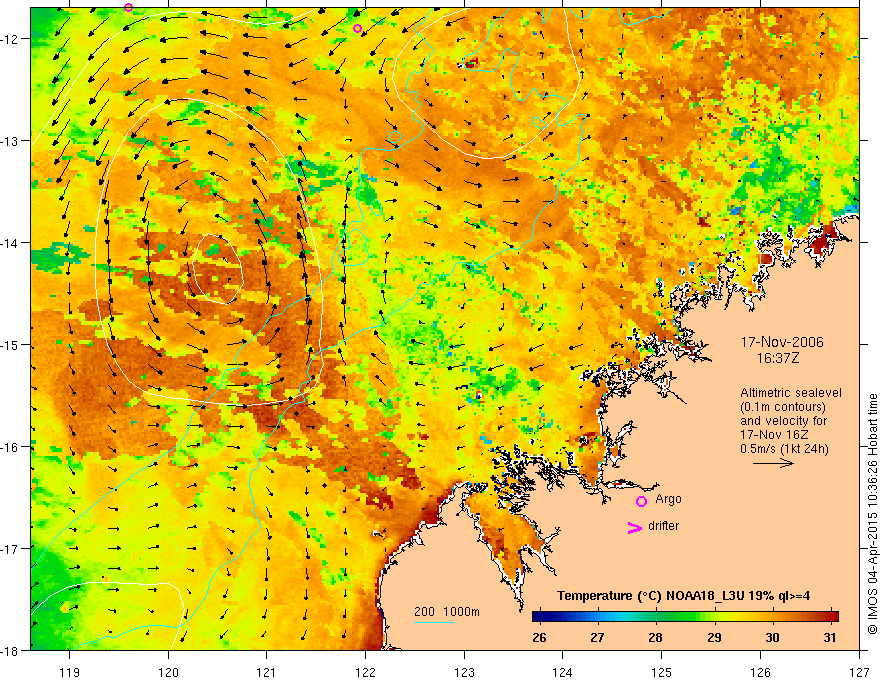Image resolution: width=880 pixels, height=680 pixels.
Task: Click the latitude axis label '-12'
Action: [x=11, y=39]
